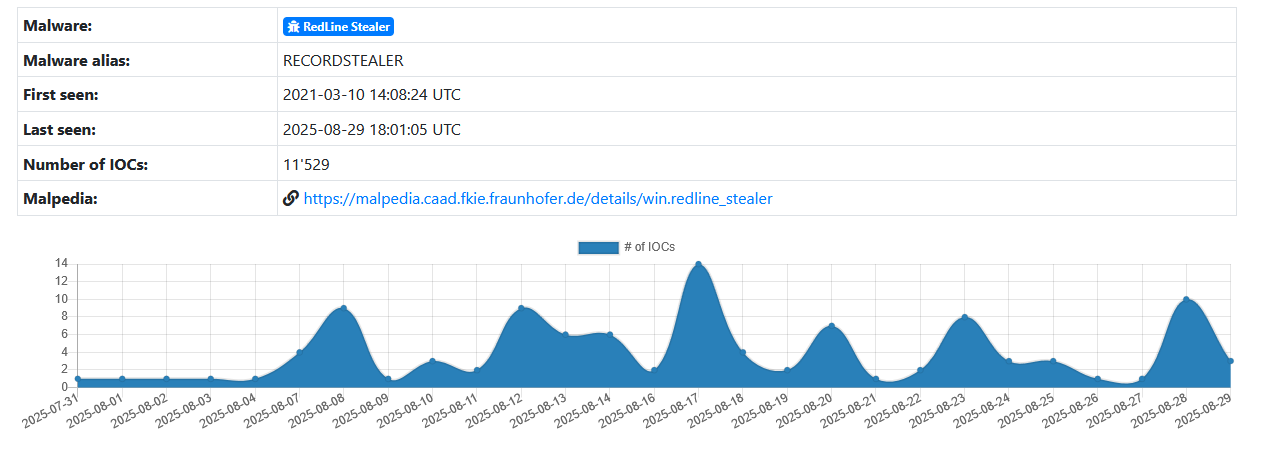This screenshot has width=1269, height=471.
Task: Open the malpedia.caad.fkie.fraunhofer.de win.redline_stealer link
Action: [x=538, y=199]
